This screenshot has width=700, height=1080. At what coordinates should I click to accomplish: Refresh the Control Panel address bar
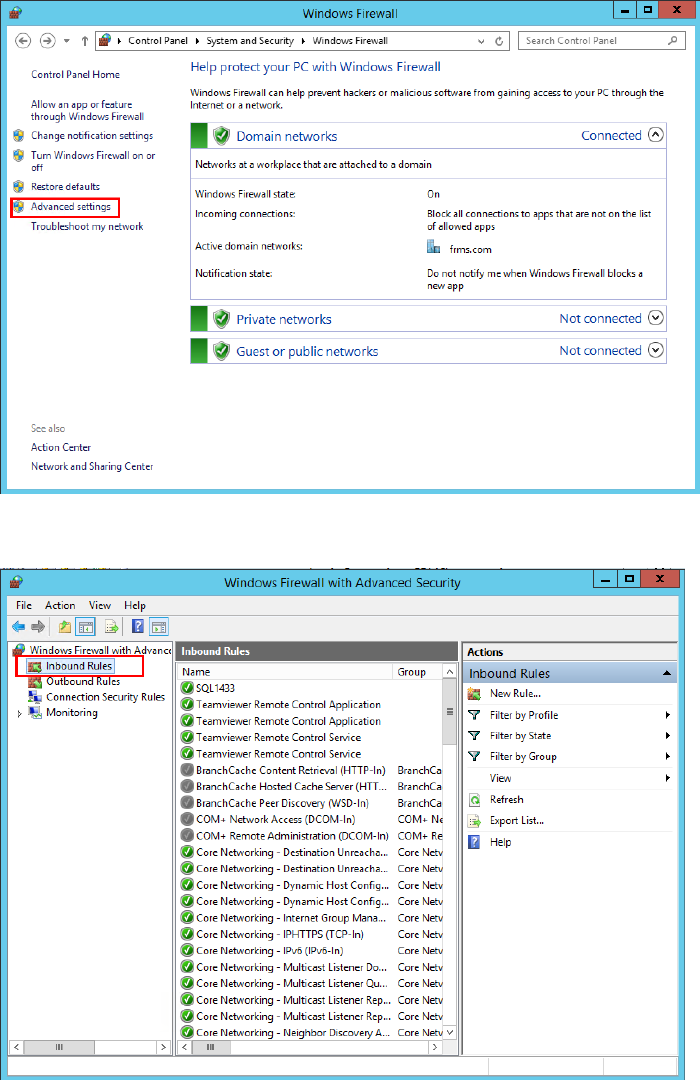point(500,41)
